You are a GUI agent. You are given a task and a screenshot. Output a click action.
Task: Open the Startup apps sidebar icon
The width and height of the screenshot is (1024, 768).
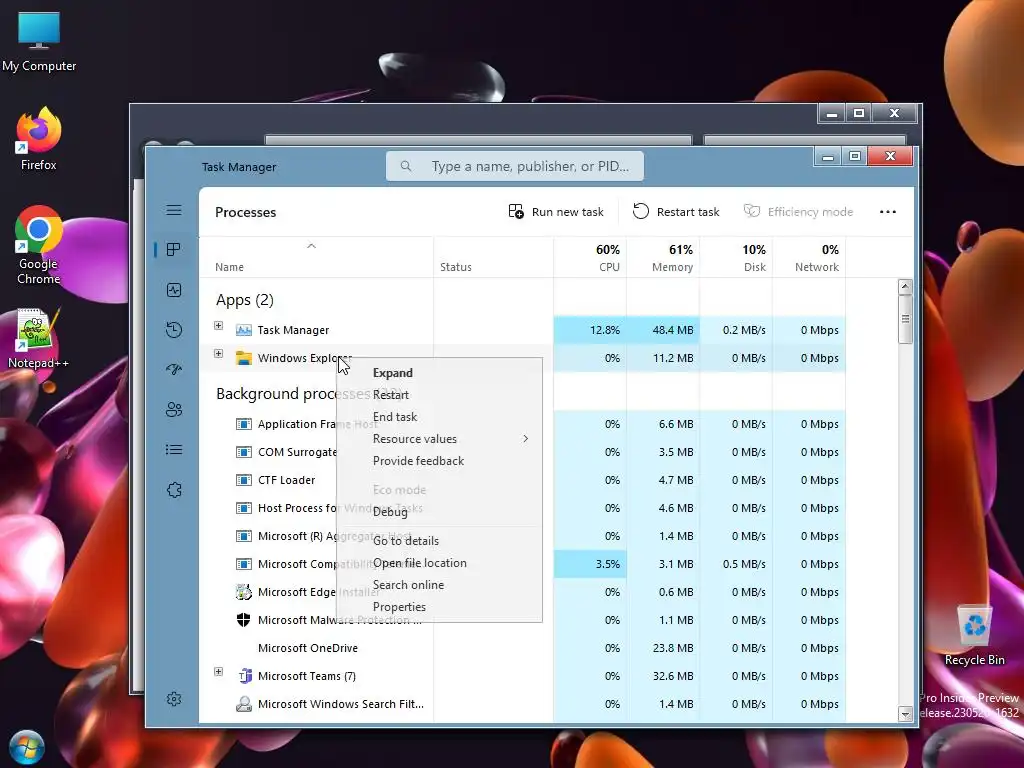pos(174,370)
